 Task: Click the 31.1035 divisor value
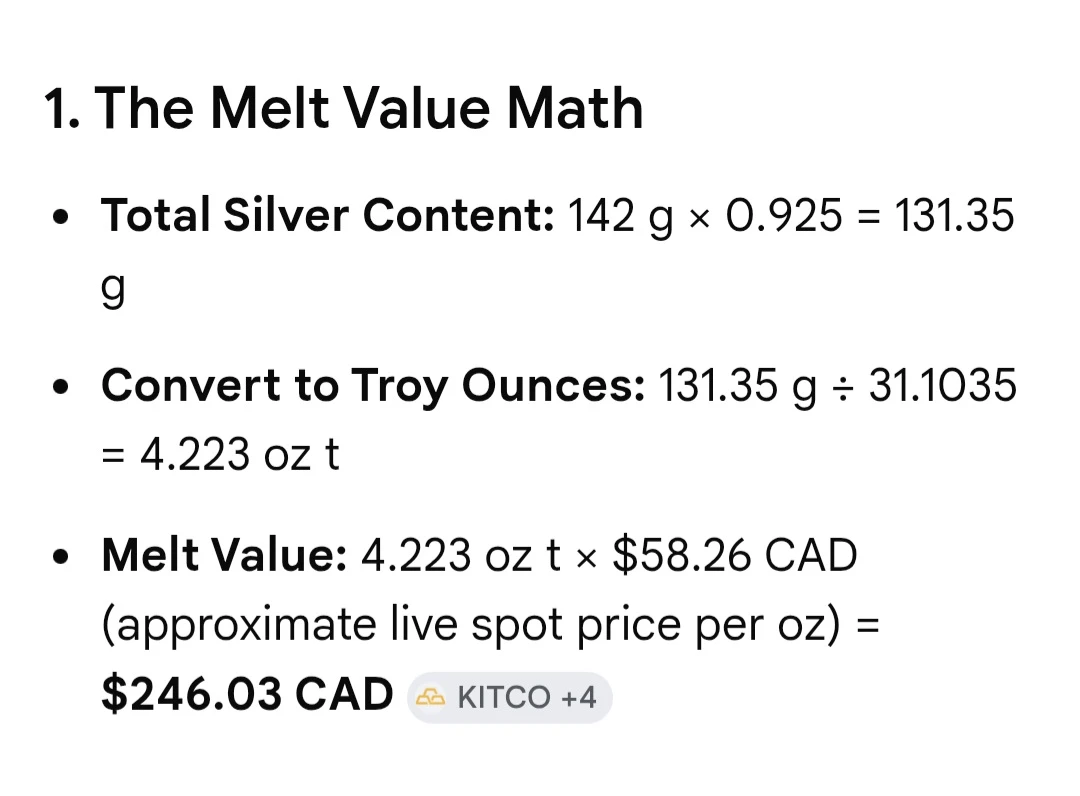pyautogui.click(x=942, y=385)
